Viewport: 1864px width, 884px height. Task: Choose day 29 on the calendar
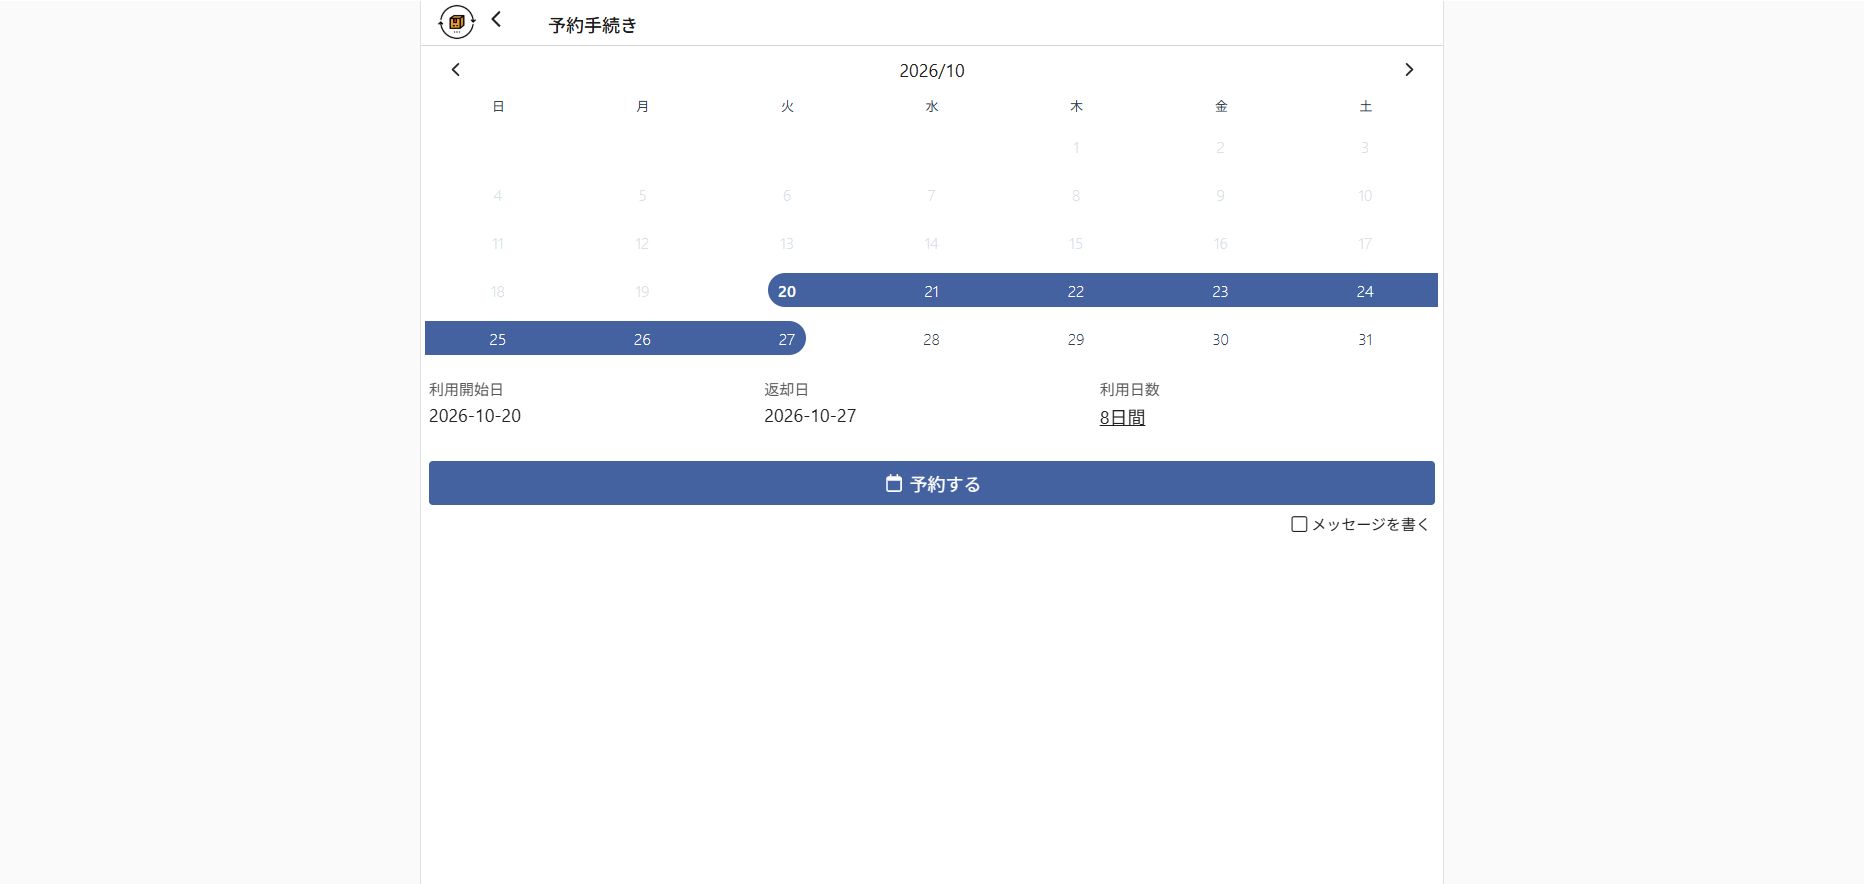[1076, 339]
